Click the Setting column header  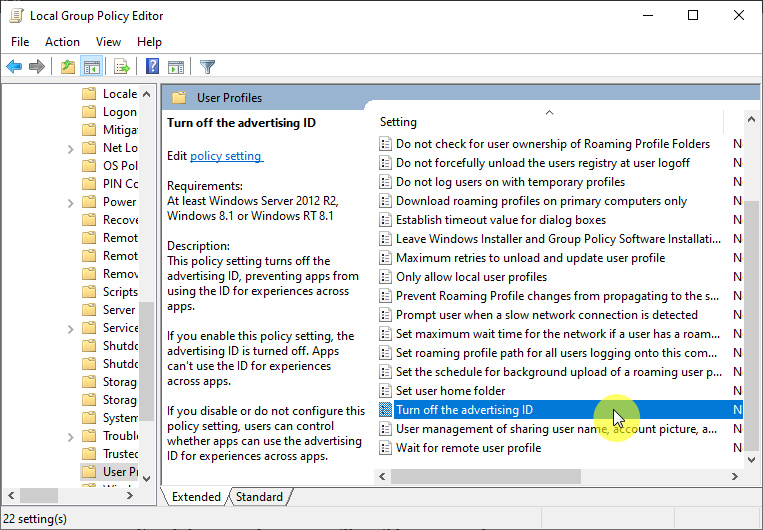399,122
